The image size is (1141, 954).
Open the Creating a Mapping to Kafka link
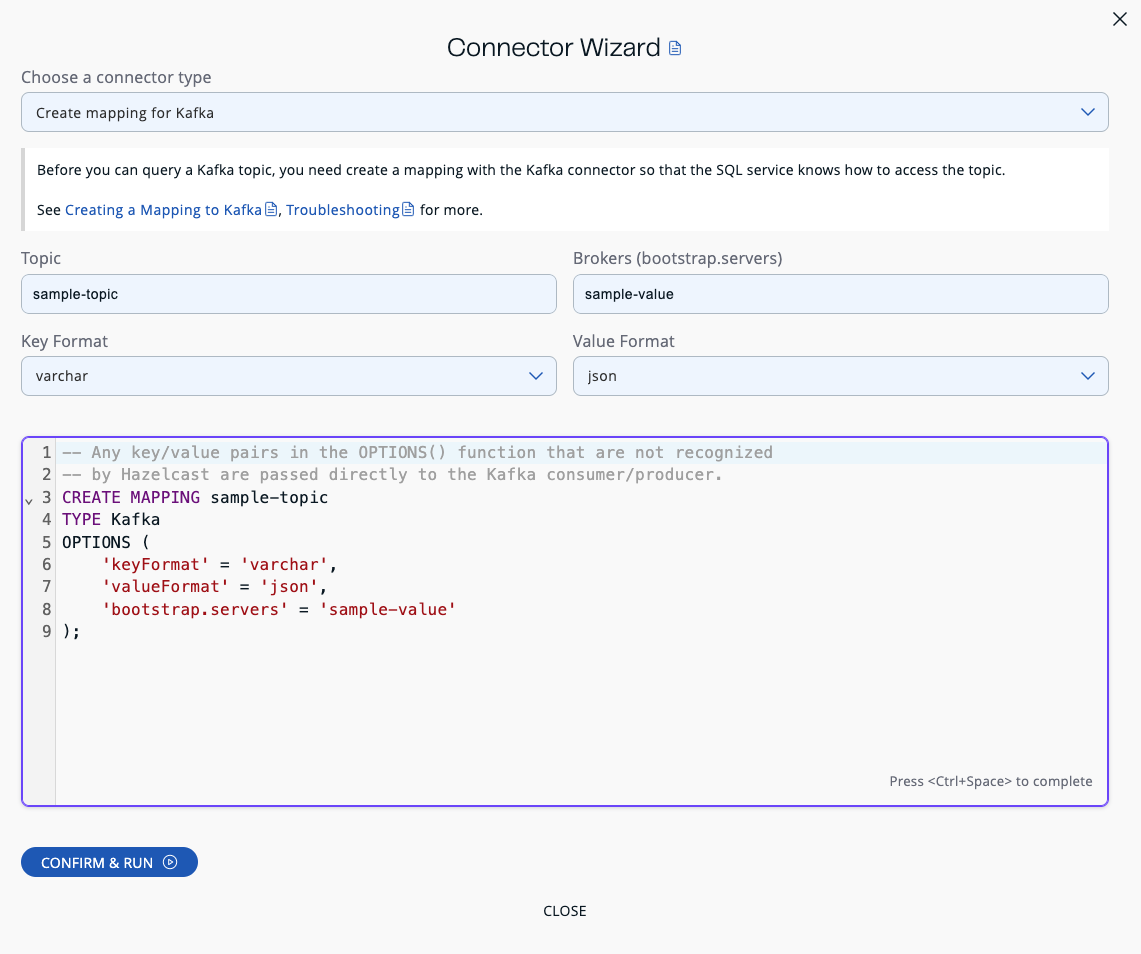pos(164,209)
